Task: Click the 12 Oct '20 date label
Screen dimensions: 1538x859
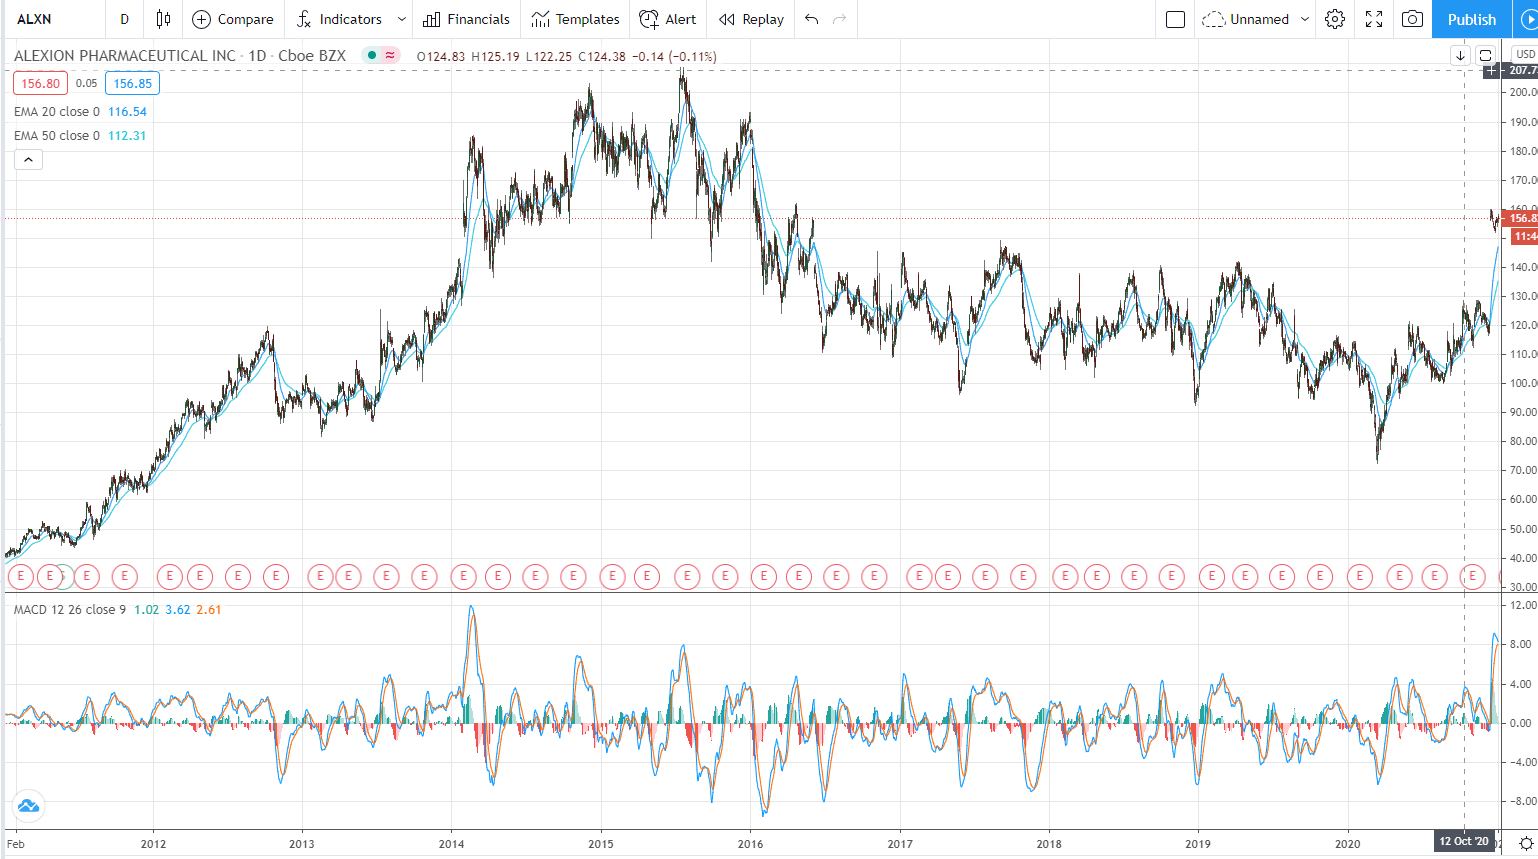Action: point(1465,841)
